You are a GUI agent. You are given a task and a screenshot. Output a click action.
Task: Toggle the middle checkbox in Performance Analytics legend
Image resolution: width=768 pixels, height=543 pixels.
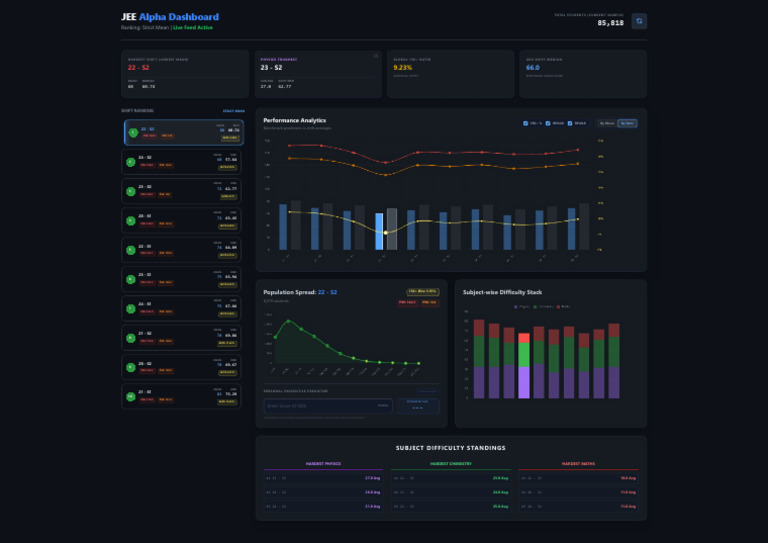pyautogui.click(x=548, y=123)
